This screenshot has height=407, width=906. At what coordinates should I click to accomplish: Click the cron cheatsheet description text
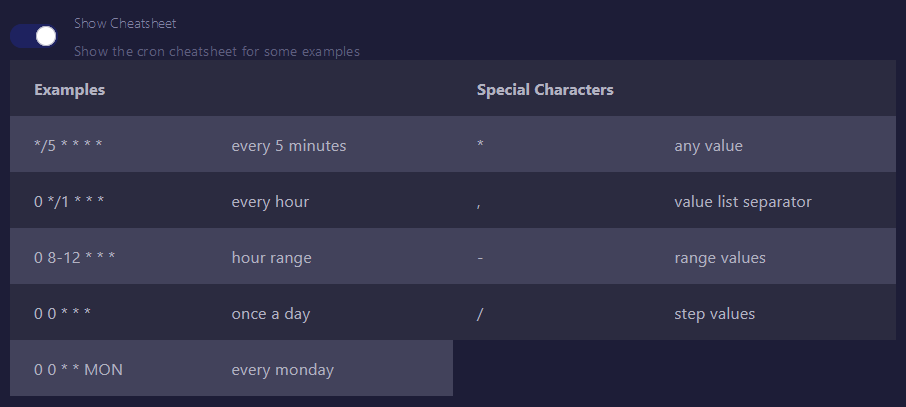coord(217,51)
